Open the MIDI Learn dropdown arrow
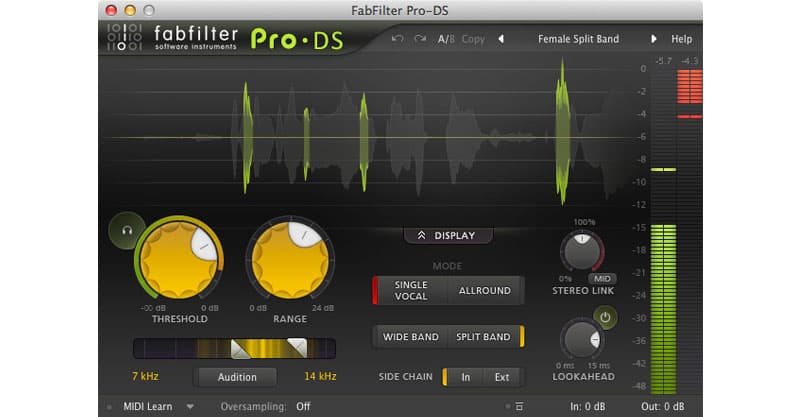The width and height of the screenshot is (800, 417). click(190, 407)
